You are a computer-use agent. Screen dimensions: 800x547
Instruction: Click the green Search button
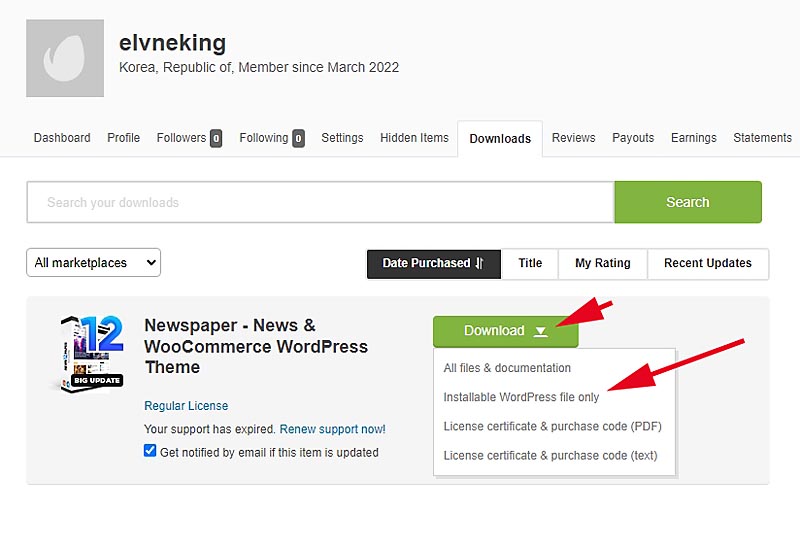(x=688, y=202)
